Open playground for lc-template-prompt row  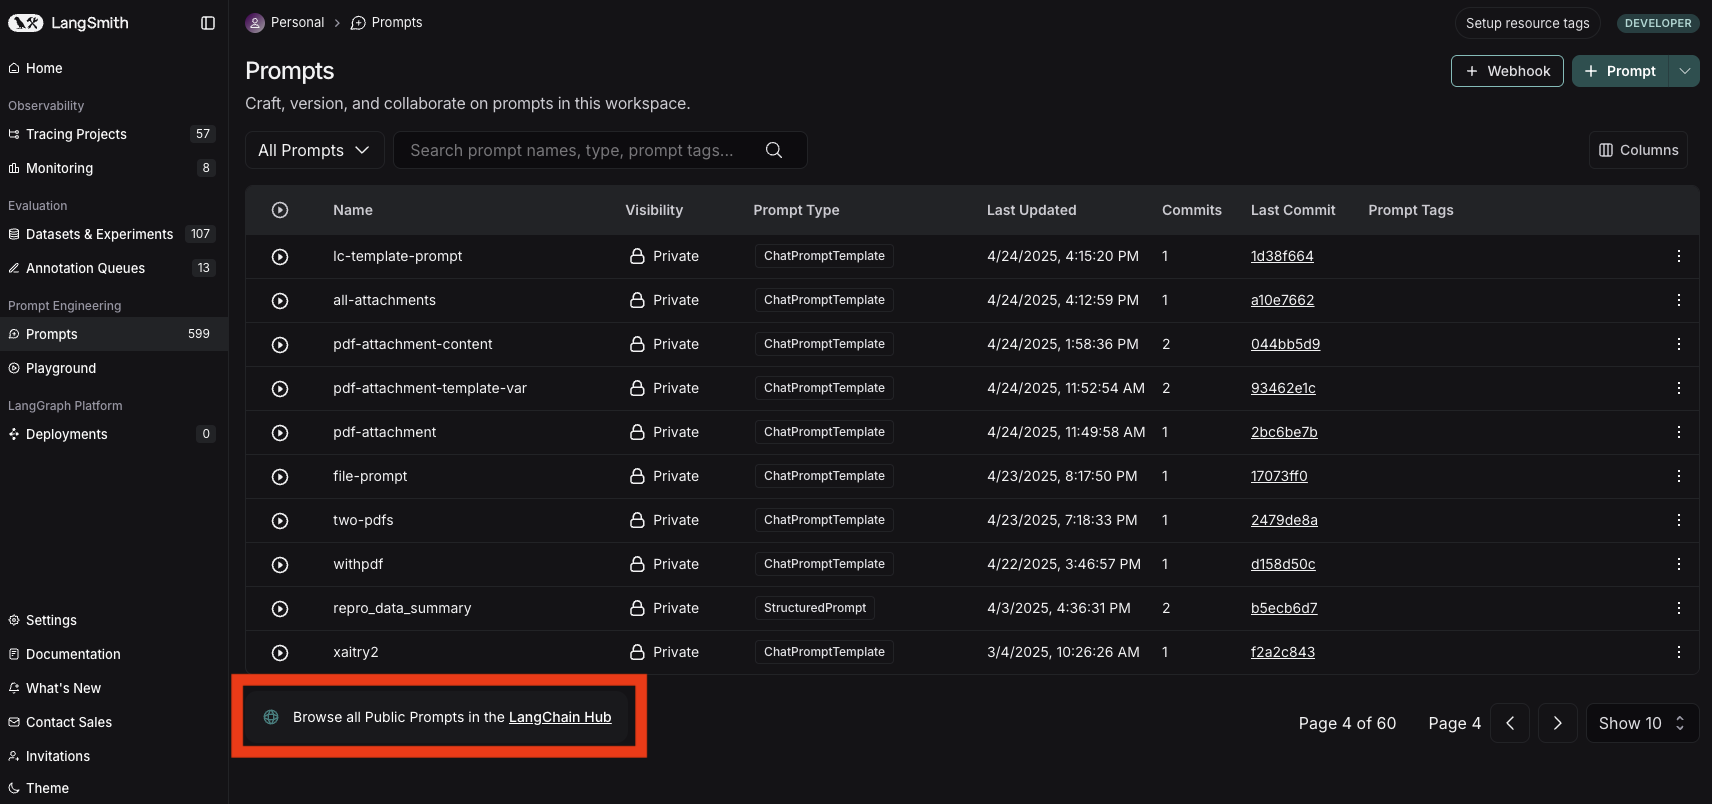click(280, 257)
